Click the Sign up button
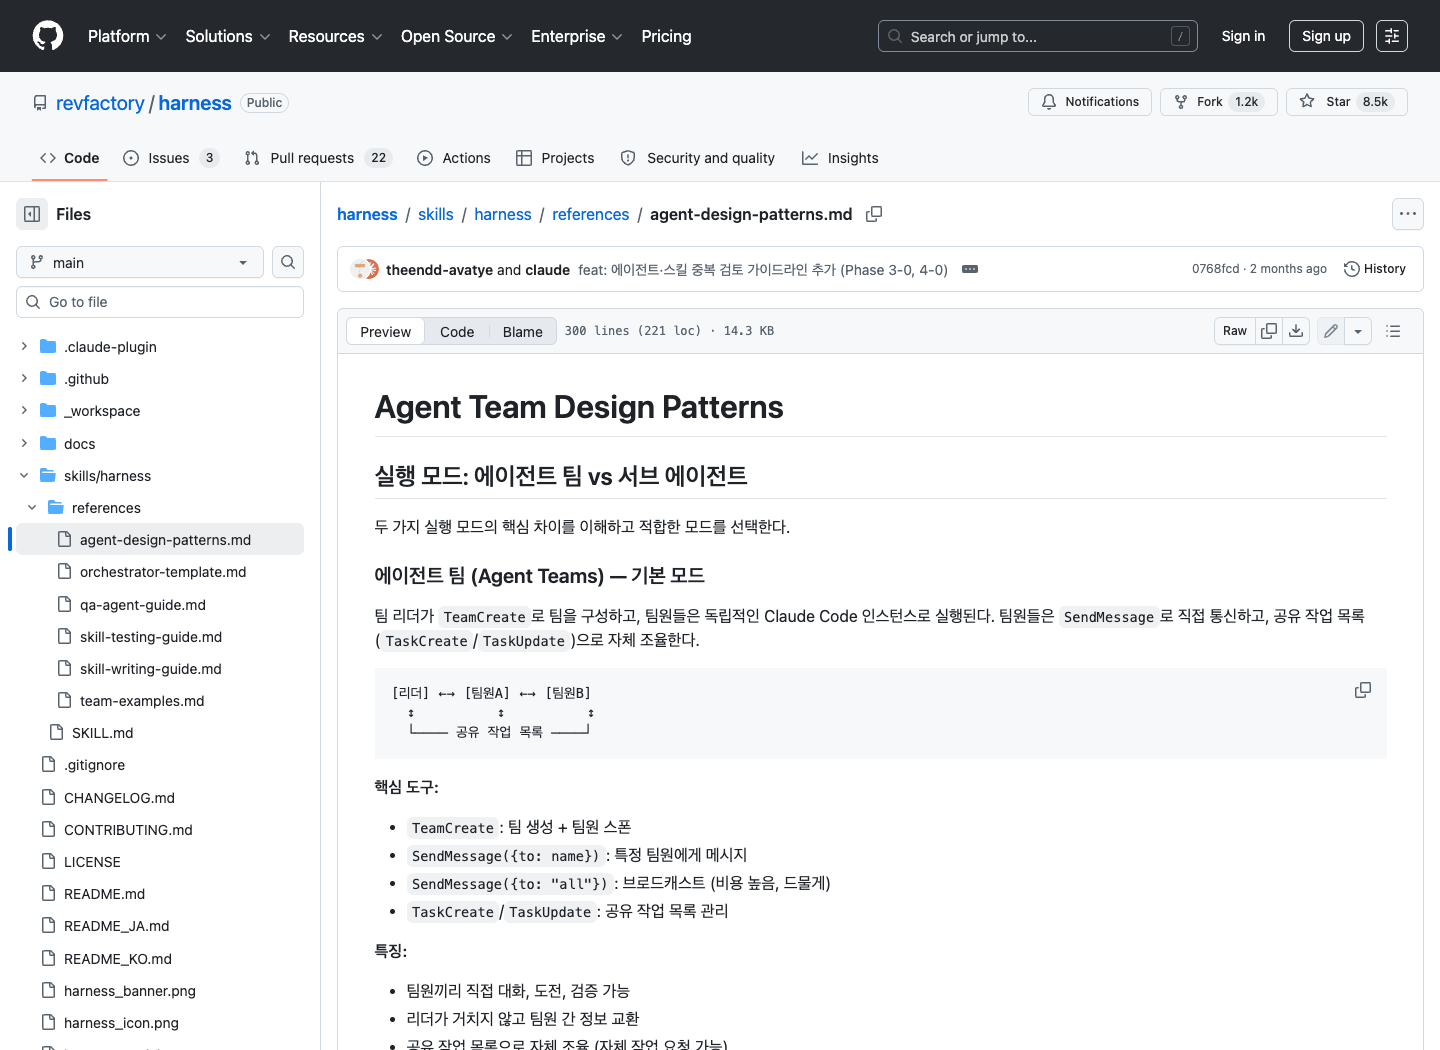 pos(1326,36)
